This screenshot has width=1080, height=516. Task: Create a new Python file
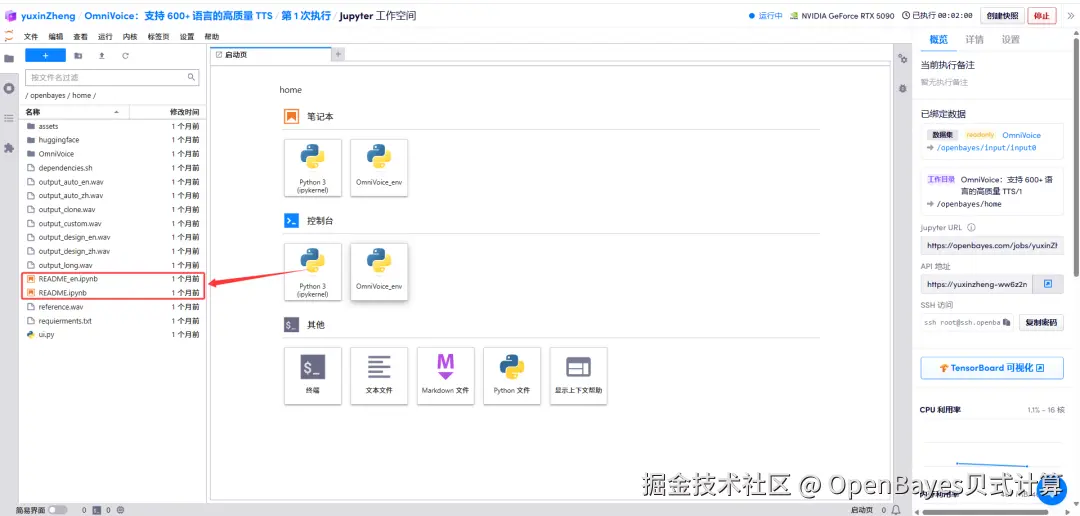point(512,375)
